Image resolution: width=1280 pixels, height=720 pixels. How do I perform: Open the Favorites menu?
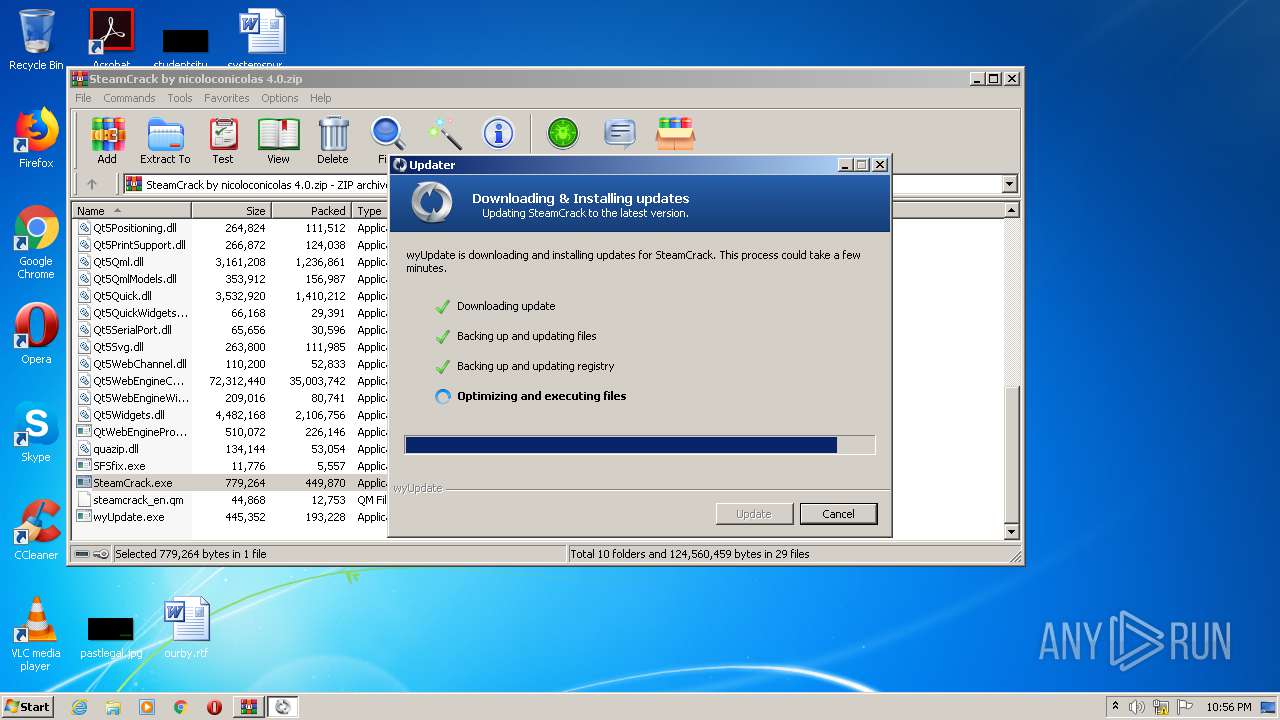(x=227, y=98)
